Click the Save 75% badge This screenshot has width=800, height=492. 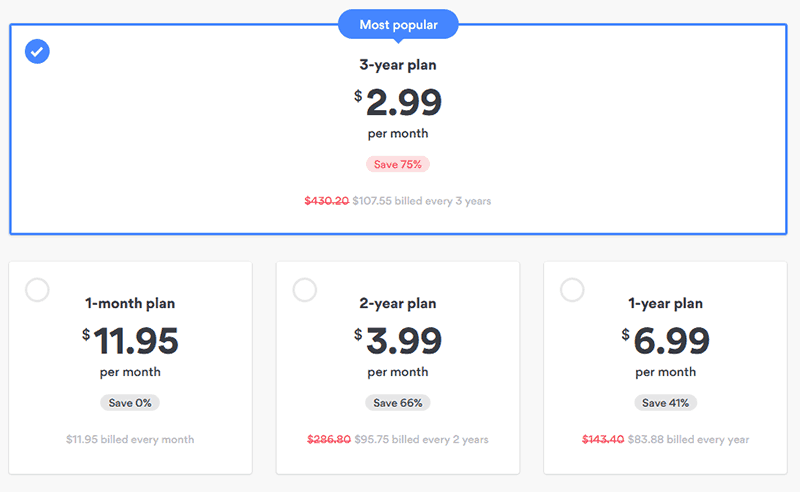[398, 164]
